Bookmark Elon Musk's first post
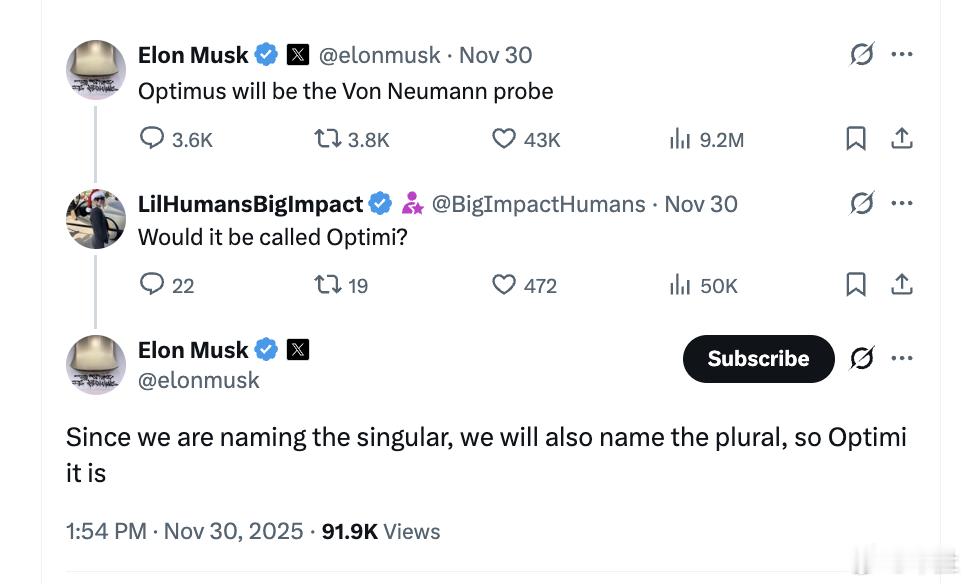The width and height of the screenshot is (968, 584). tap(856, 139)
